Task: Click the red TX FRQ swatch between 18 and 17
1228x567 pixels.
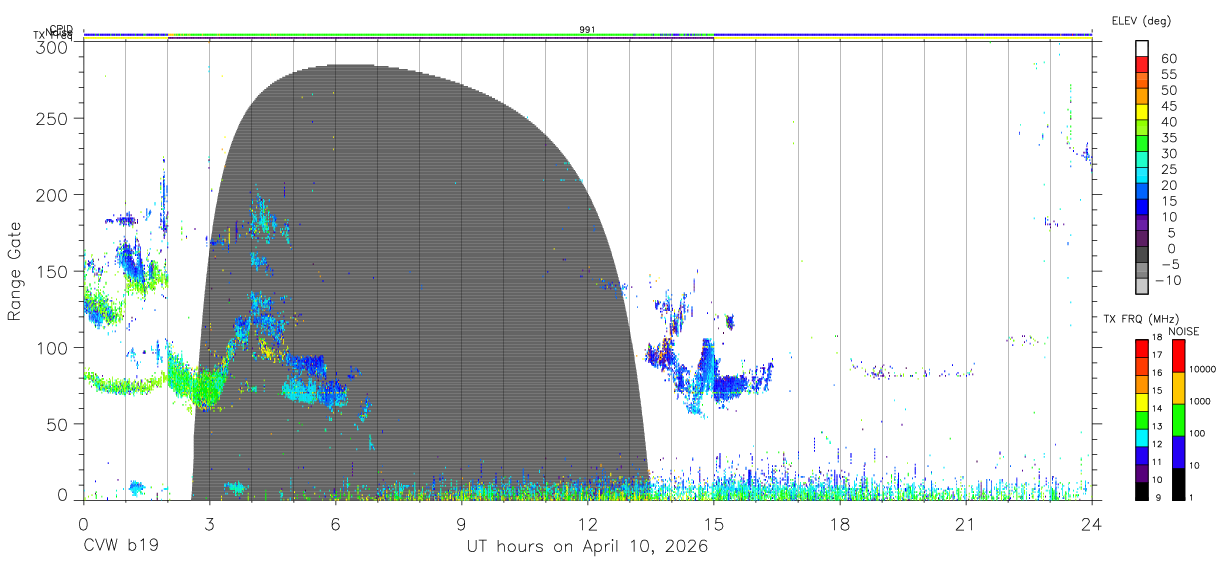Action: 1142,347
